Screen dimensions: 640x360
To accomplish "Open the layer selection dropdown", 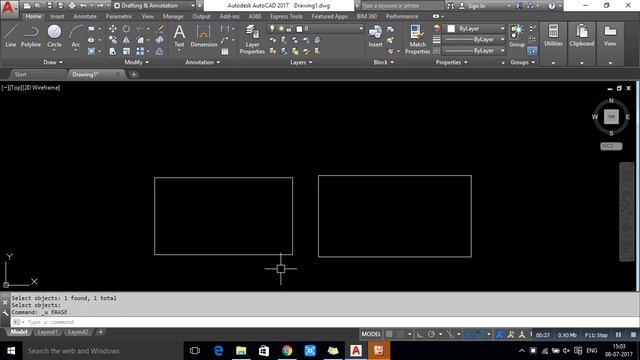I will tap(315, 29).
